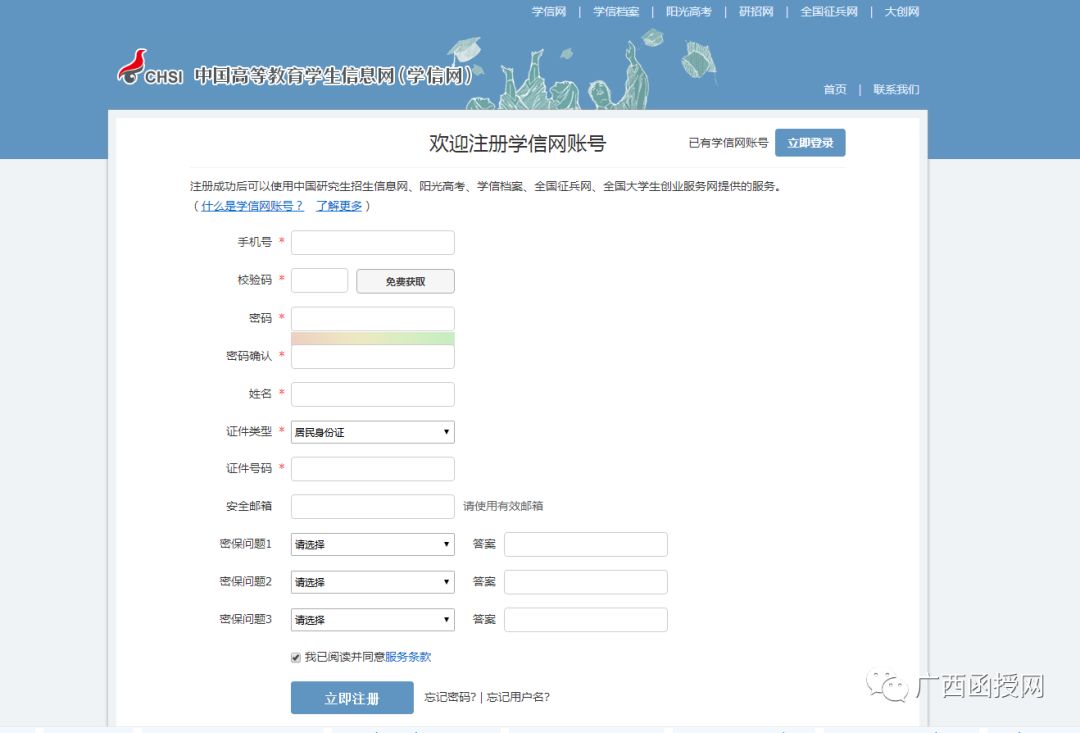Open 研招网 top navigation link
Screen dimensions: 1080x733
click(756, 12)
